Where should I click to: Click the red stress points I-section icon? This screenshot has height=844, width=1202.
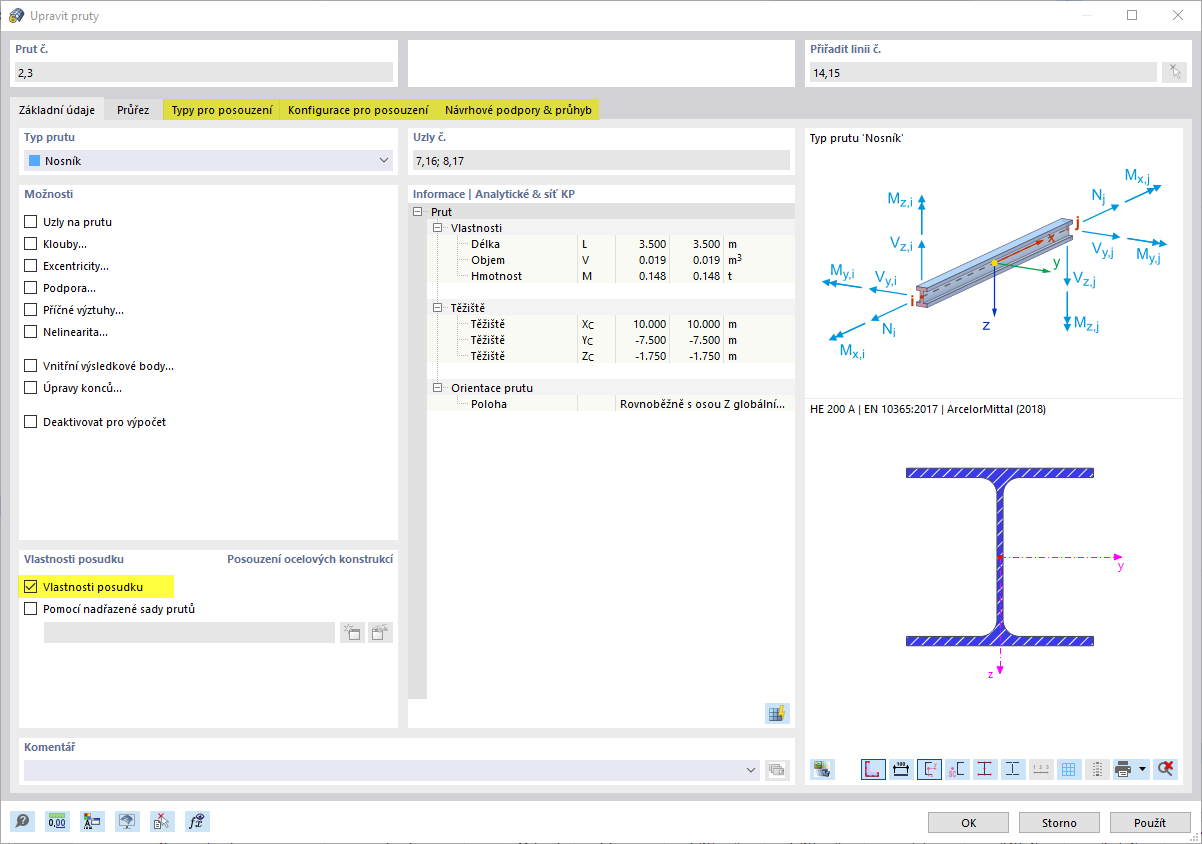tap(985, 769)
